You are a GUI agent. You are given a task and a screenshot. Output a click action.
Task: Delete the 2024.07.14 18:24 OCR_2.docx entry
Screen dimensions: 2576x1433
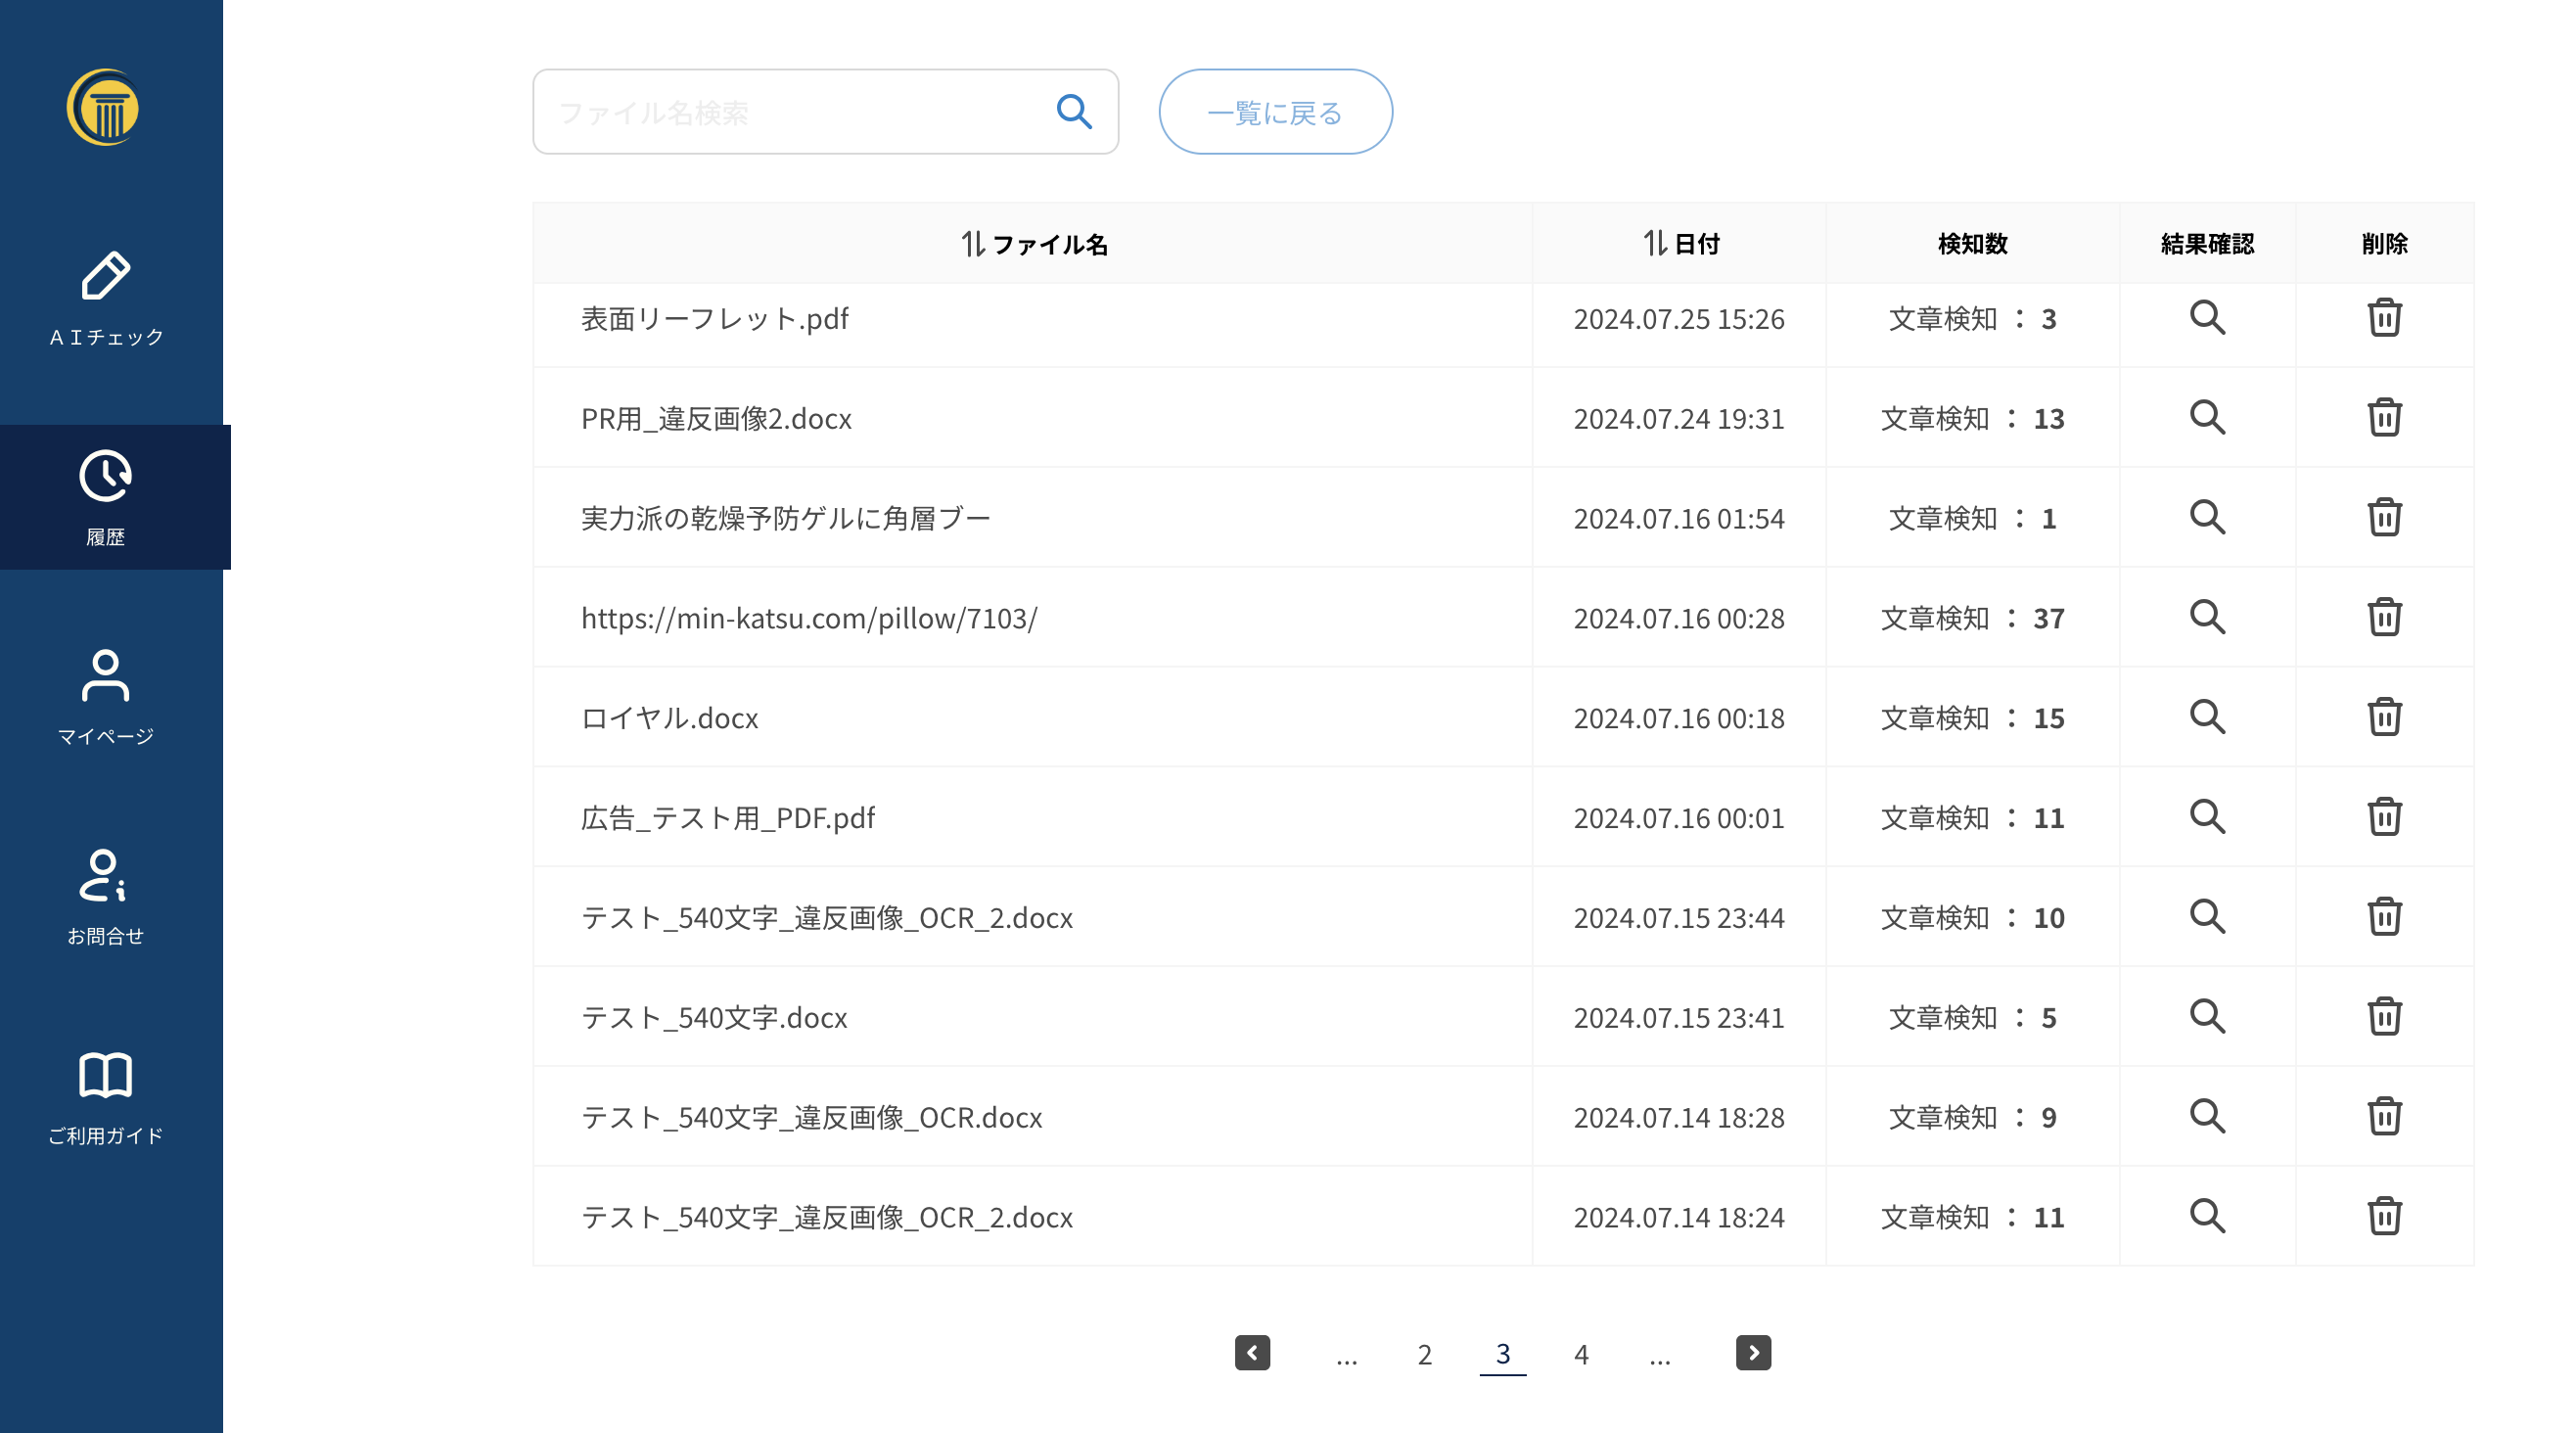coord(2384,1216)
